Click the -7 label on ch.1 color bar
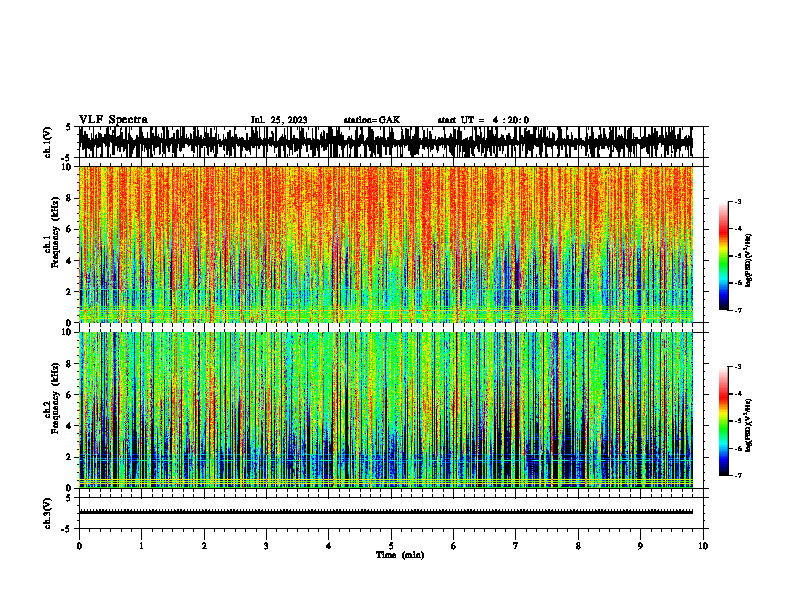 tap(738, 310)
